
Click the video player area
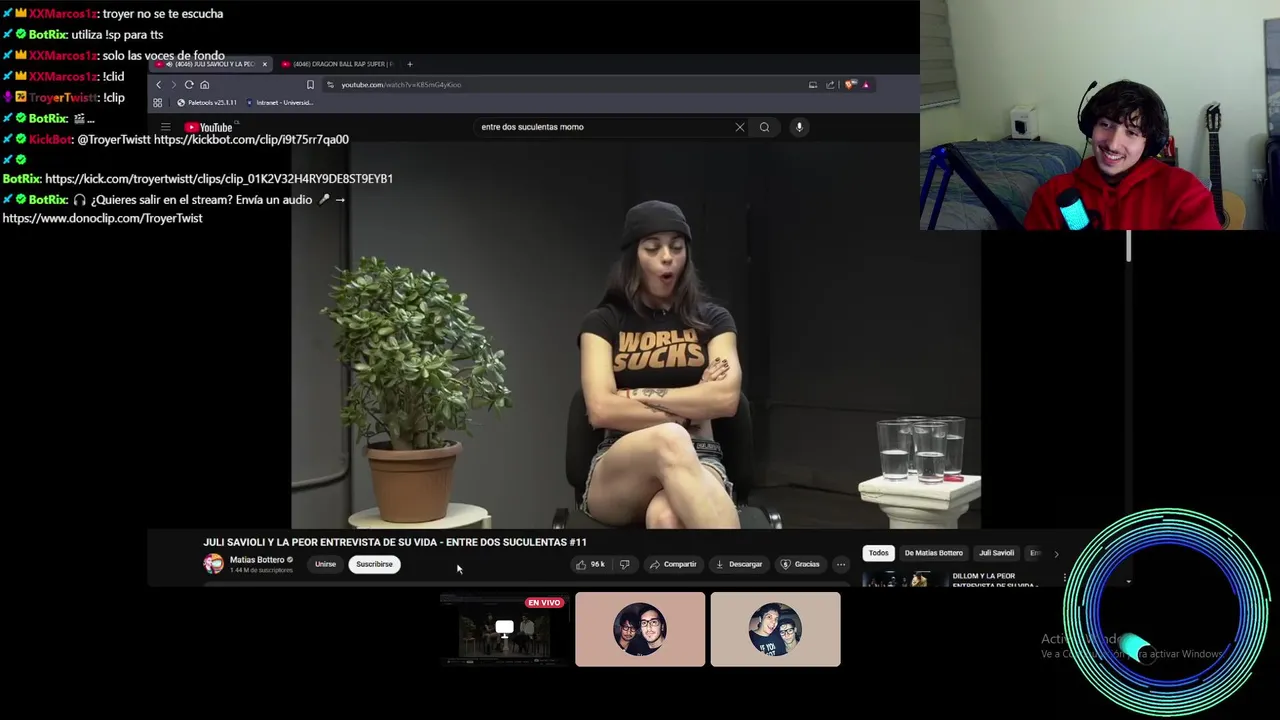(636, 335)
